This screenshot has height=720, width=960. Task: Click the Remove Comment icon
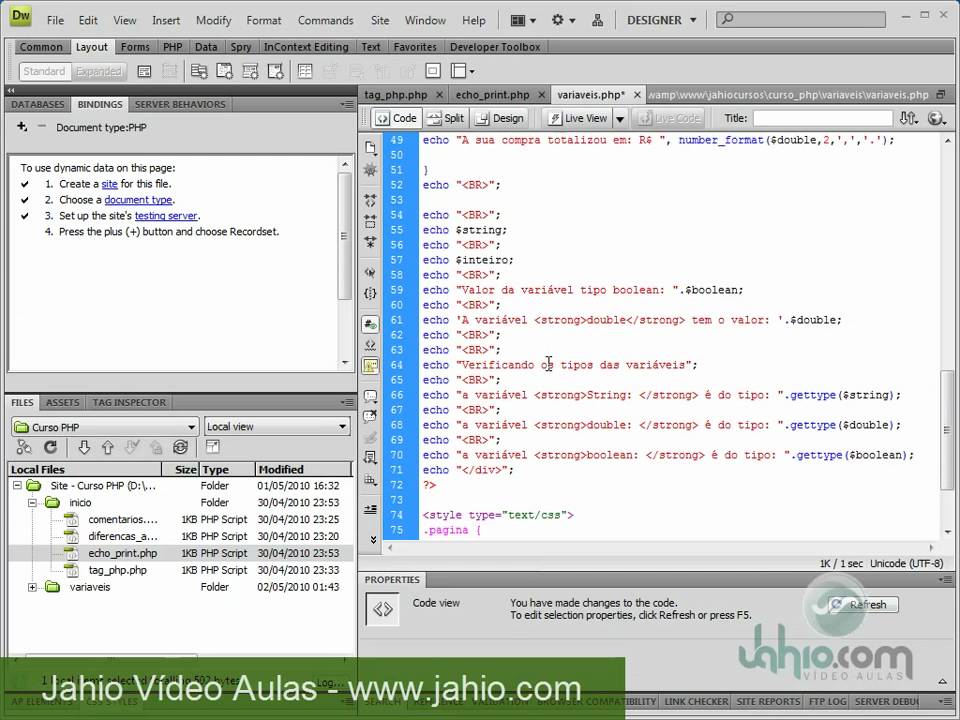[x=370, y=417]
